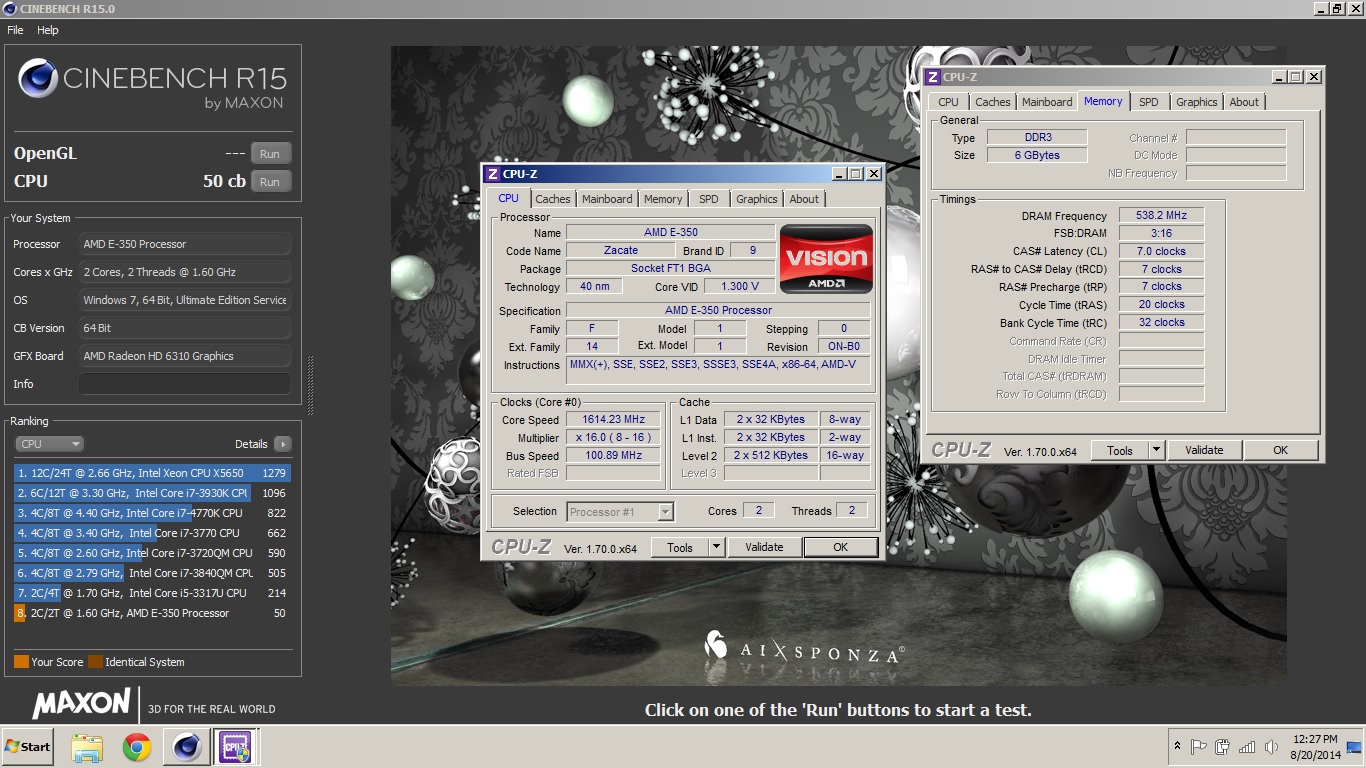Click the ranking Details arrow button
The image size is (1366, 768).
click(282, 444)
